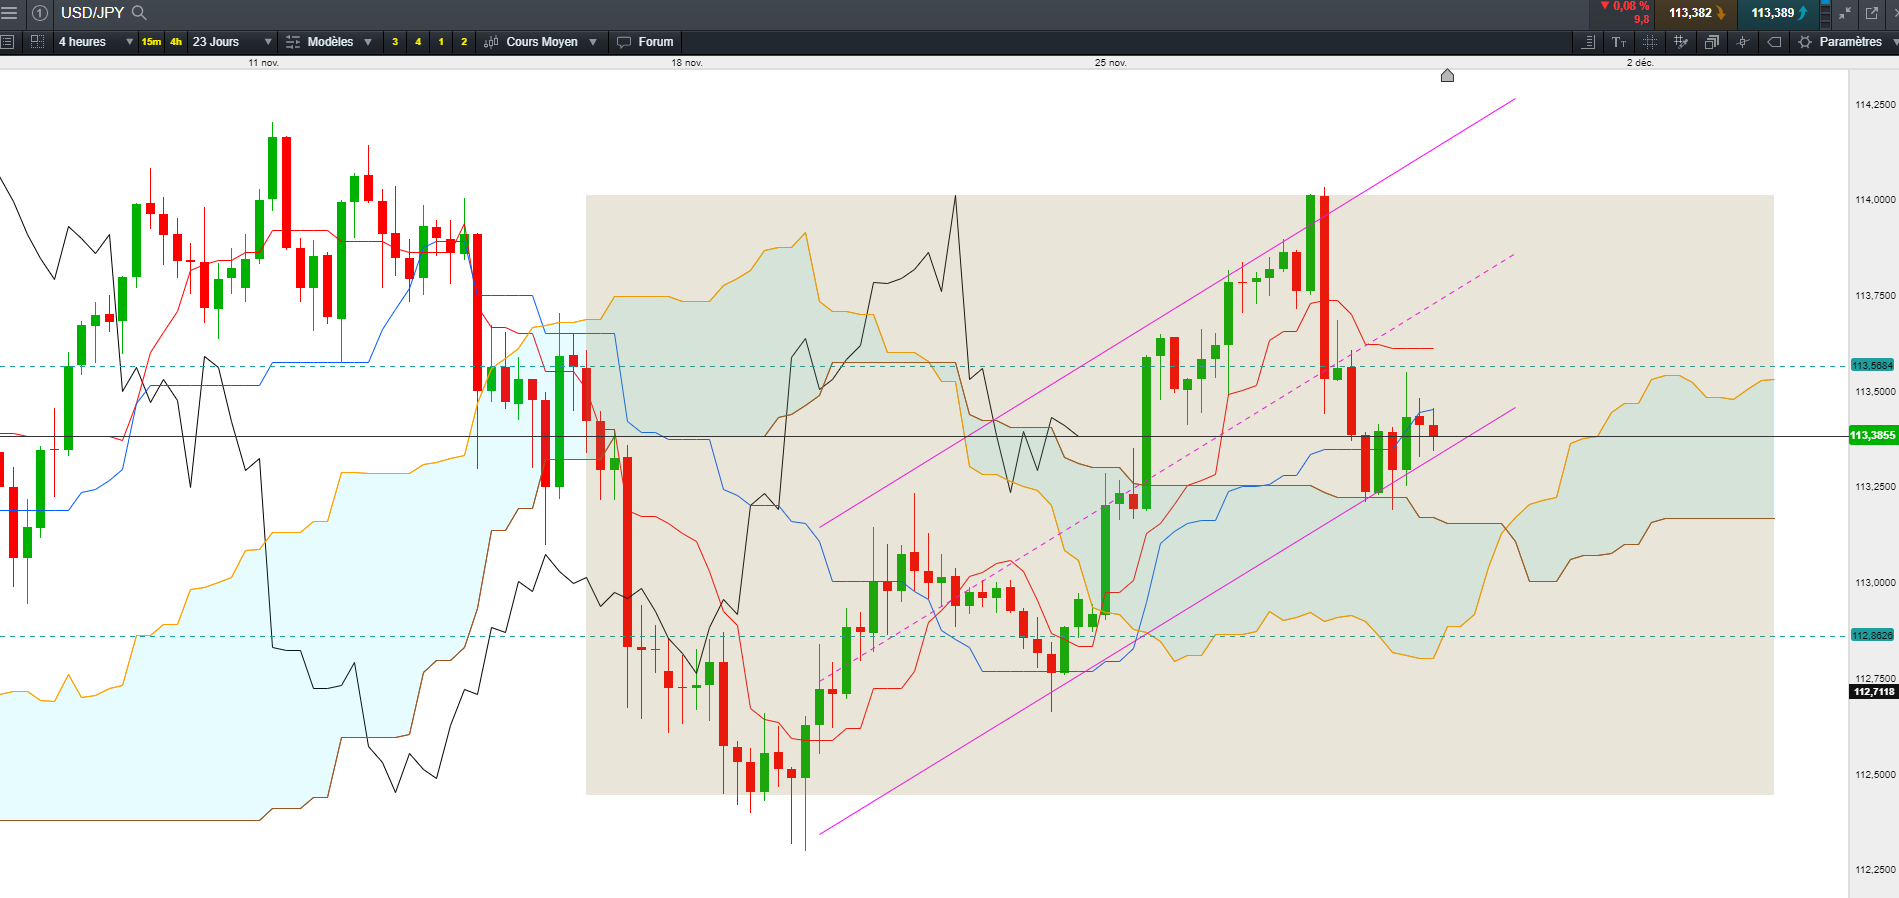Viewport: 1899px width, 898px height.
Task: Click the 114,0000 price axis label
Action: 1875,200
